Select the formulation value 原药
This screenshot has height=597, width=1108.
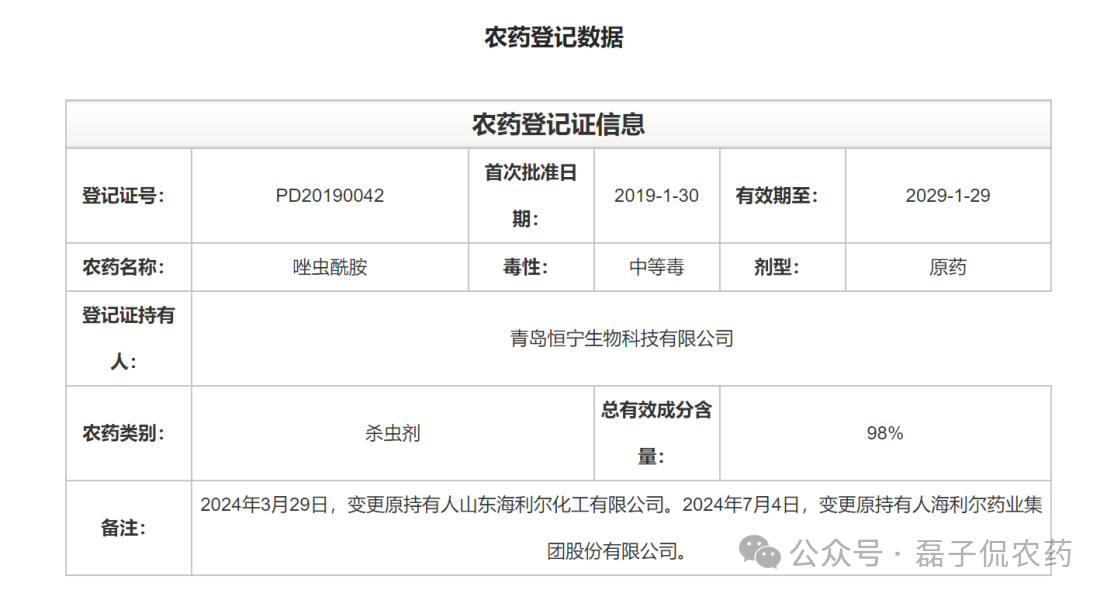click(x=948, y=267)
